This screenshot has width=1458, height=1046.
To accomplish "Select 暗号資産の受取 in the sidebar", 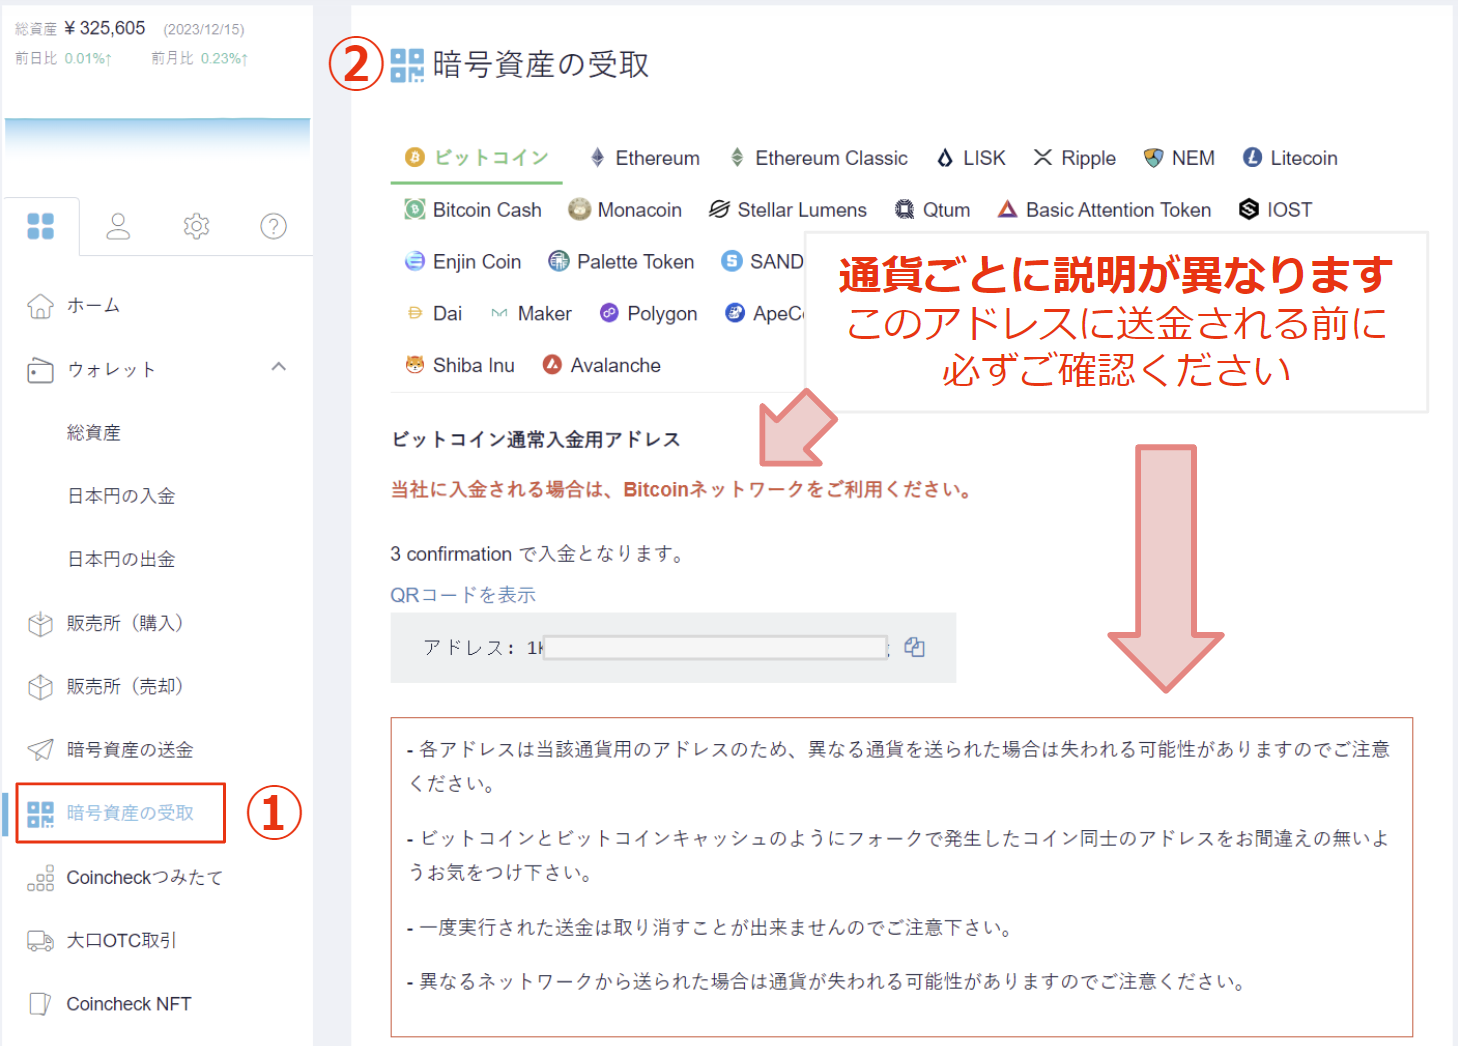I will (121, 813).
